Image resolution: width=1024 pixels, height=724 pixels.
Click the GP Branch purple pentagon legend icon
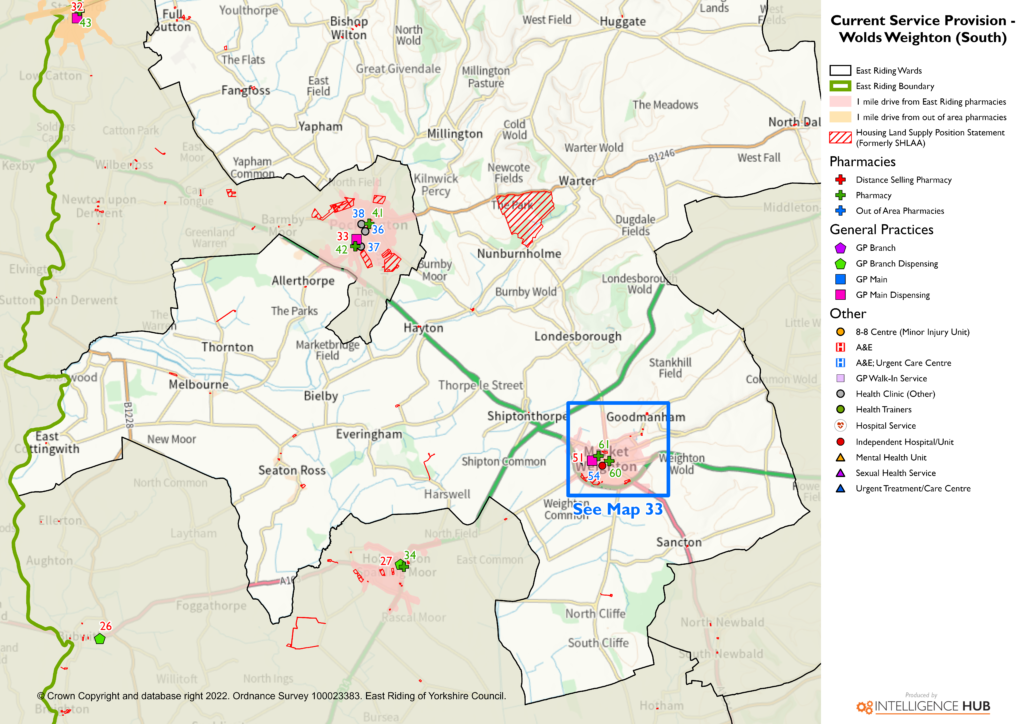click(840, 248)
